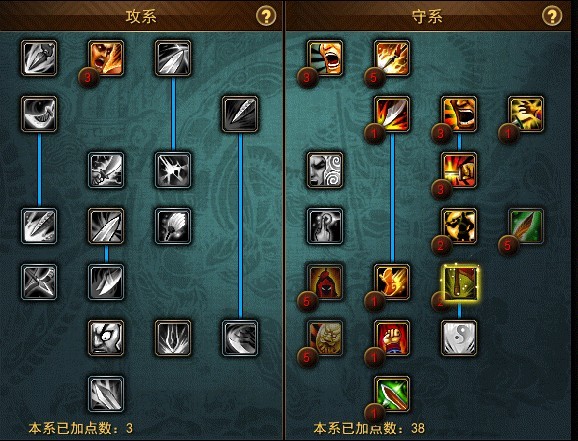Click the grey grinning mouth skill icon
The width and height of the screenshot is (578, 441).
point(39,114)
